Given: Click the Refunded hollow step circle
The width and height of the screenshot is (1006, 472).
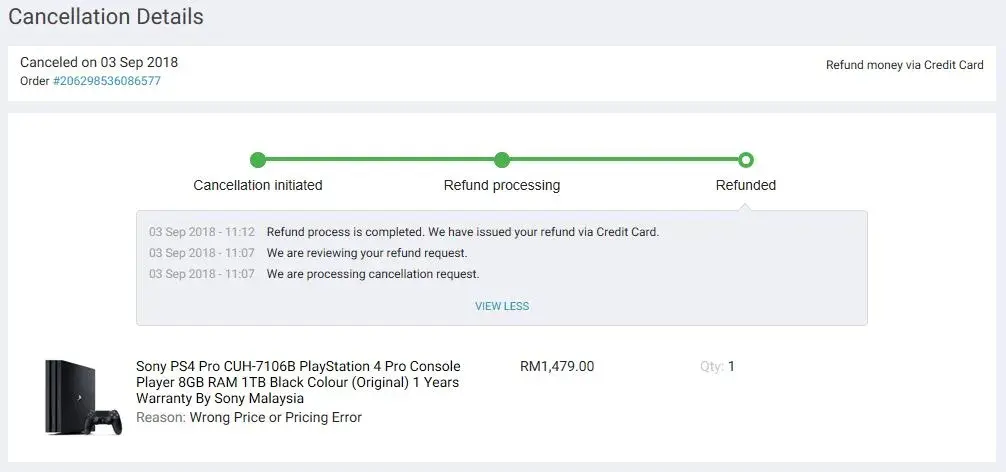Looking at the screenshot, I should (x=746, y=160).
